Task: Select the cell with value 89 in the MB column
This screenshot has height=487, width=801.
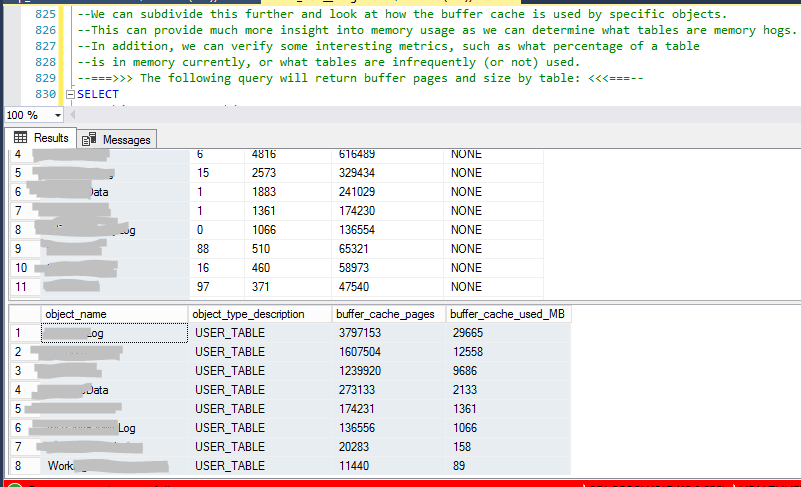Action: (x=508, y=466)
